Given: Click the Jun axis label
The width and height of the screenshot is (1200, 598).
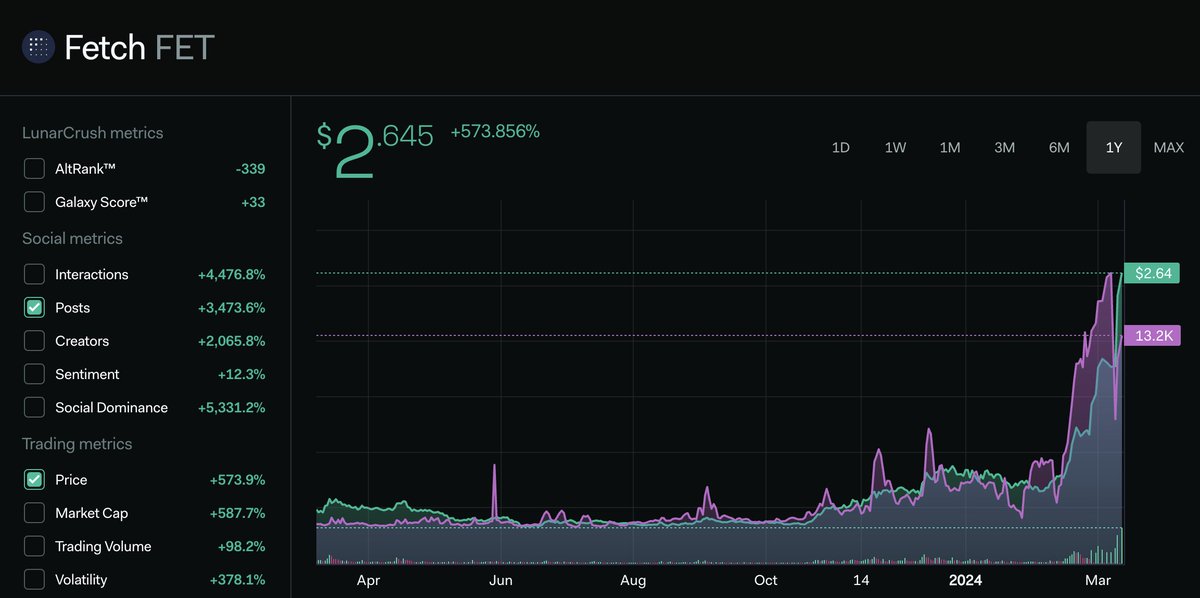Looking at the screenshot, I should (501, 580).
